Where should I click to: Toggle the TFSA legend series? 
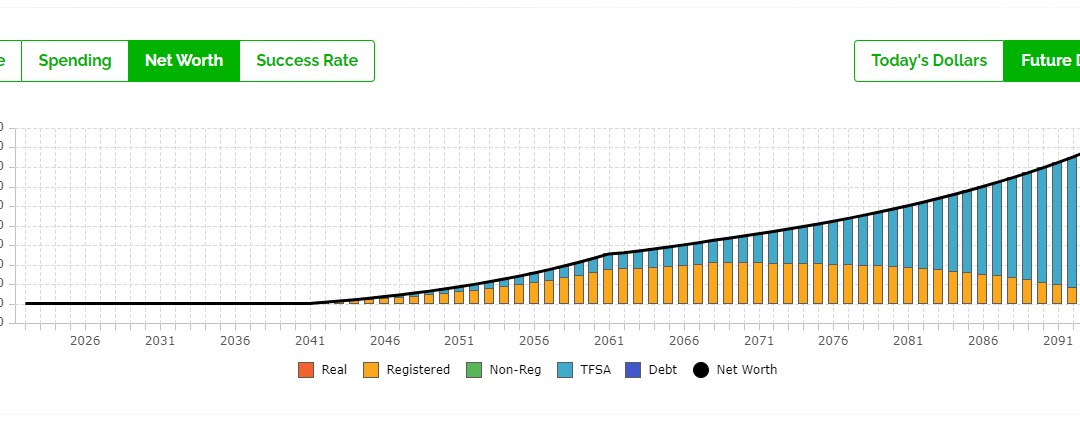click(583, 370)
